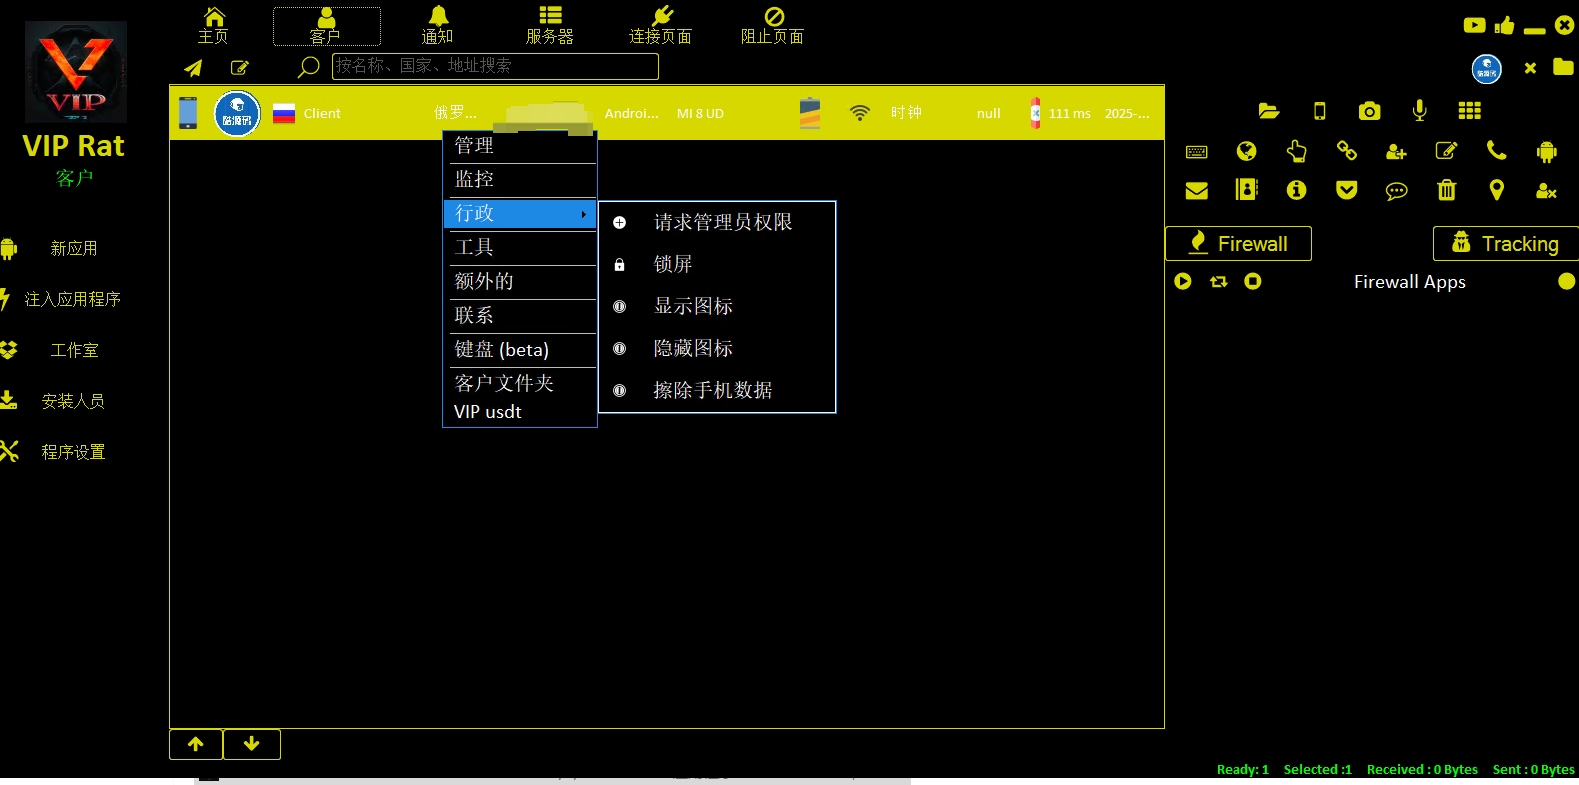The width and height of the screenshot is (1579, 785).
Task: Expand the 行政 submenu arrow
Action: coord(584,214)
